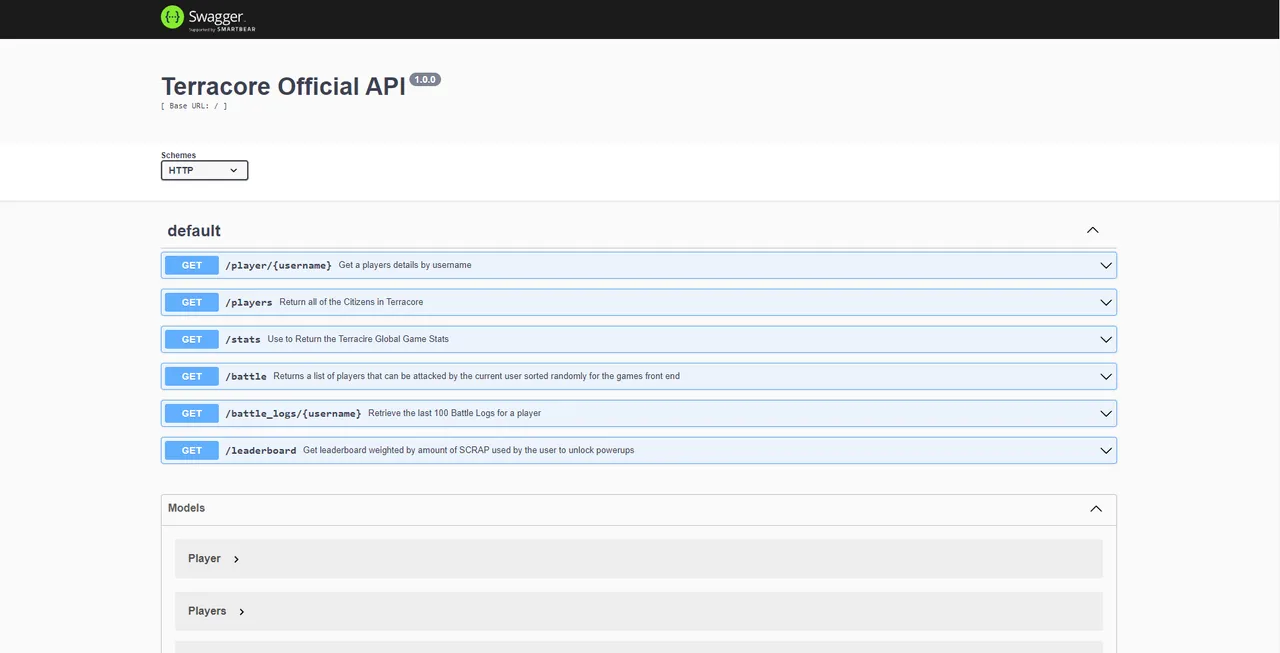Expand the Players model arrow
The height and width of the screenshot is (653, 1280).
pos(242,611)
